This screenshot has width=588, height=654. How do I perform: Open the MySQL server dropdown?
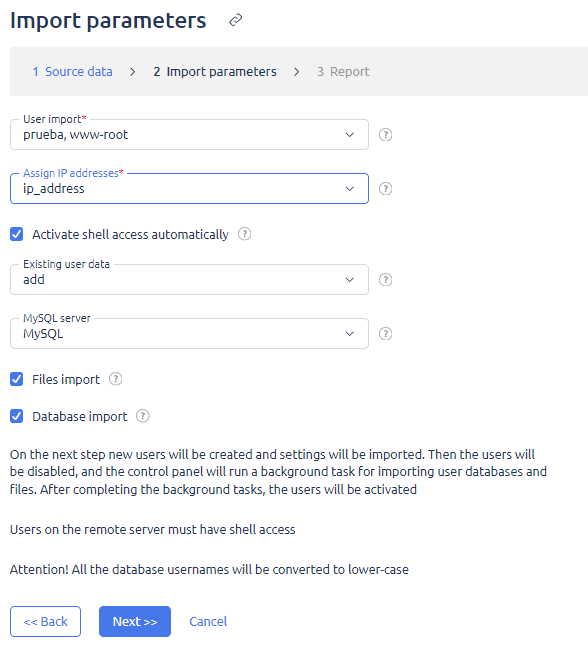pyautogui.click(x=189, y=334)
